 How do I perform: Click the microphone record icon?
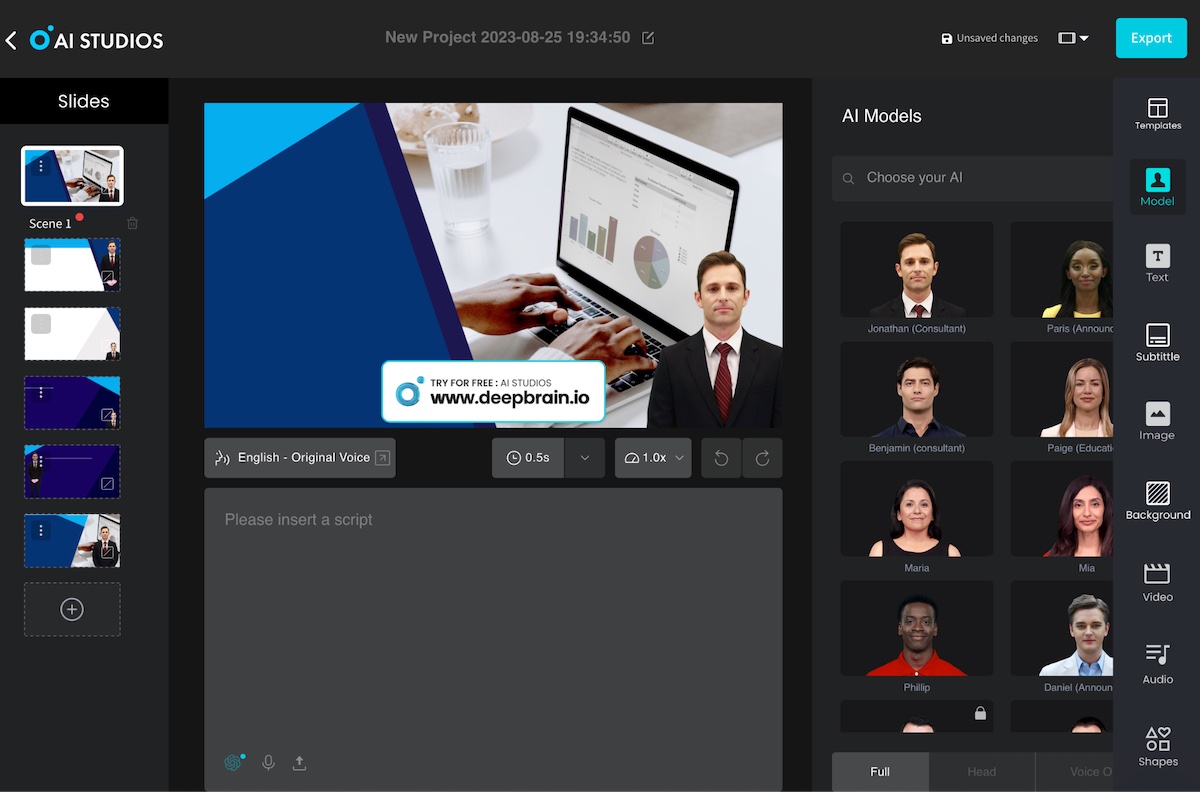[x=268, y=763]
